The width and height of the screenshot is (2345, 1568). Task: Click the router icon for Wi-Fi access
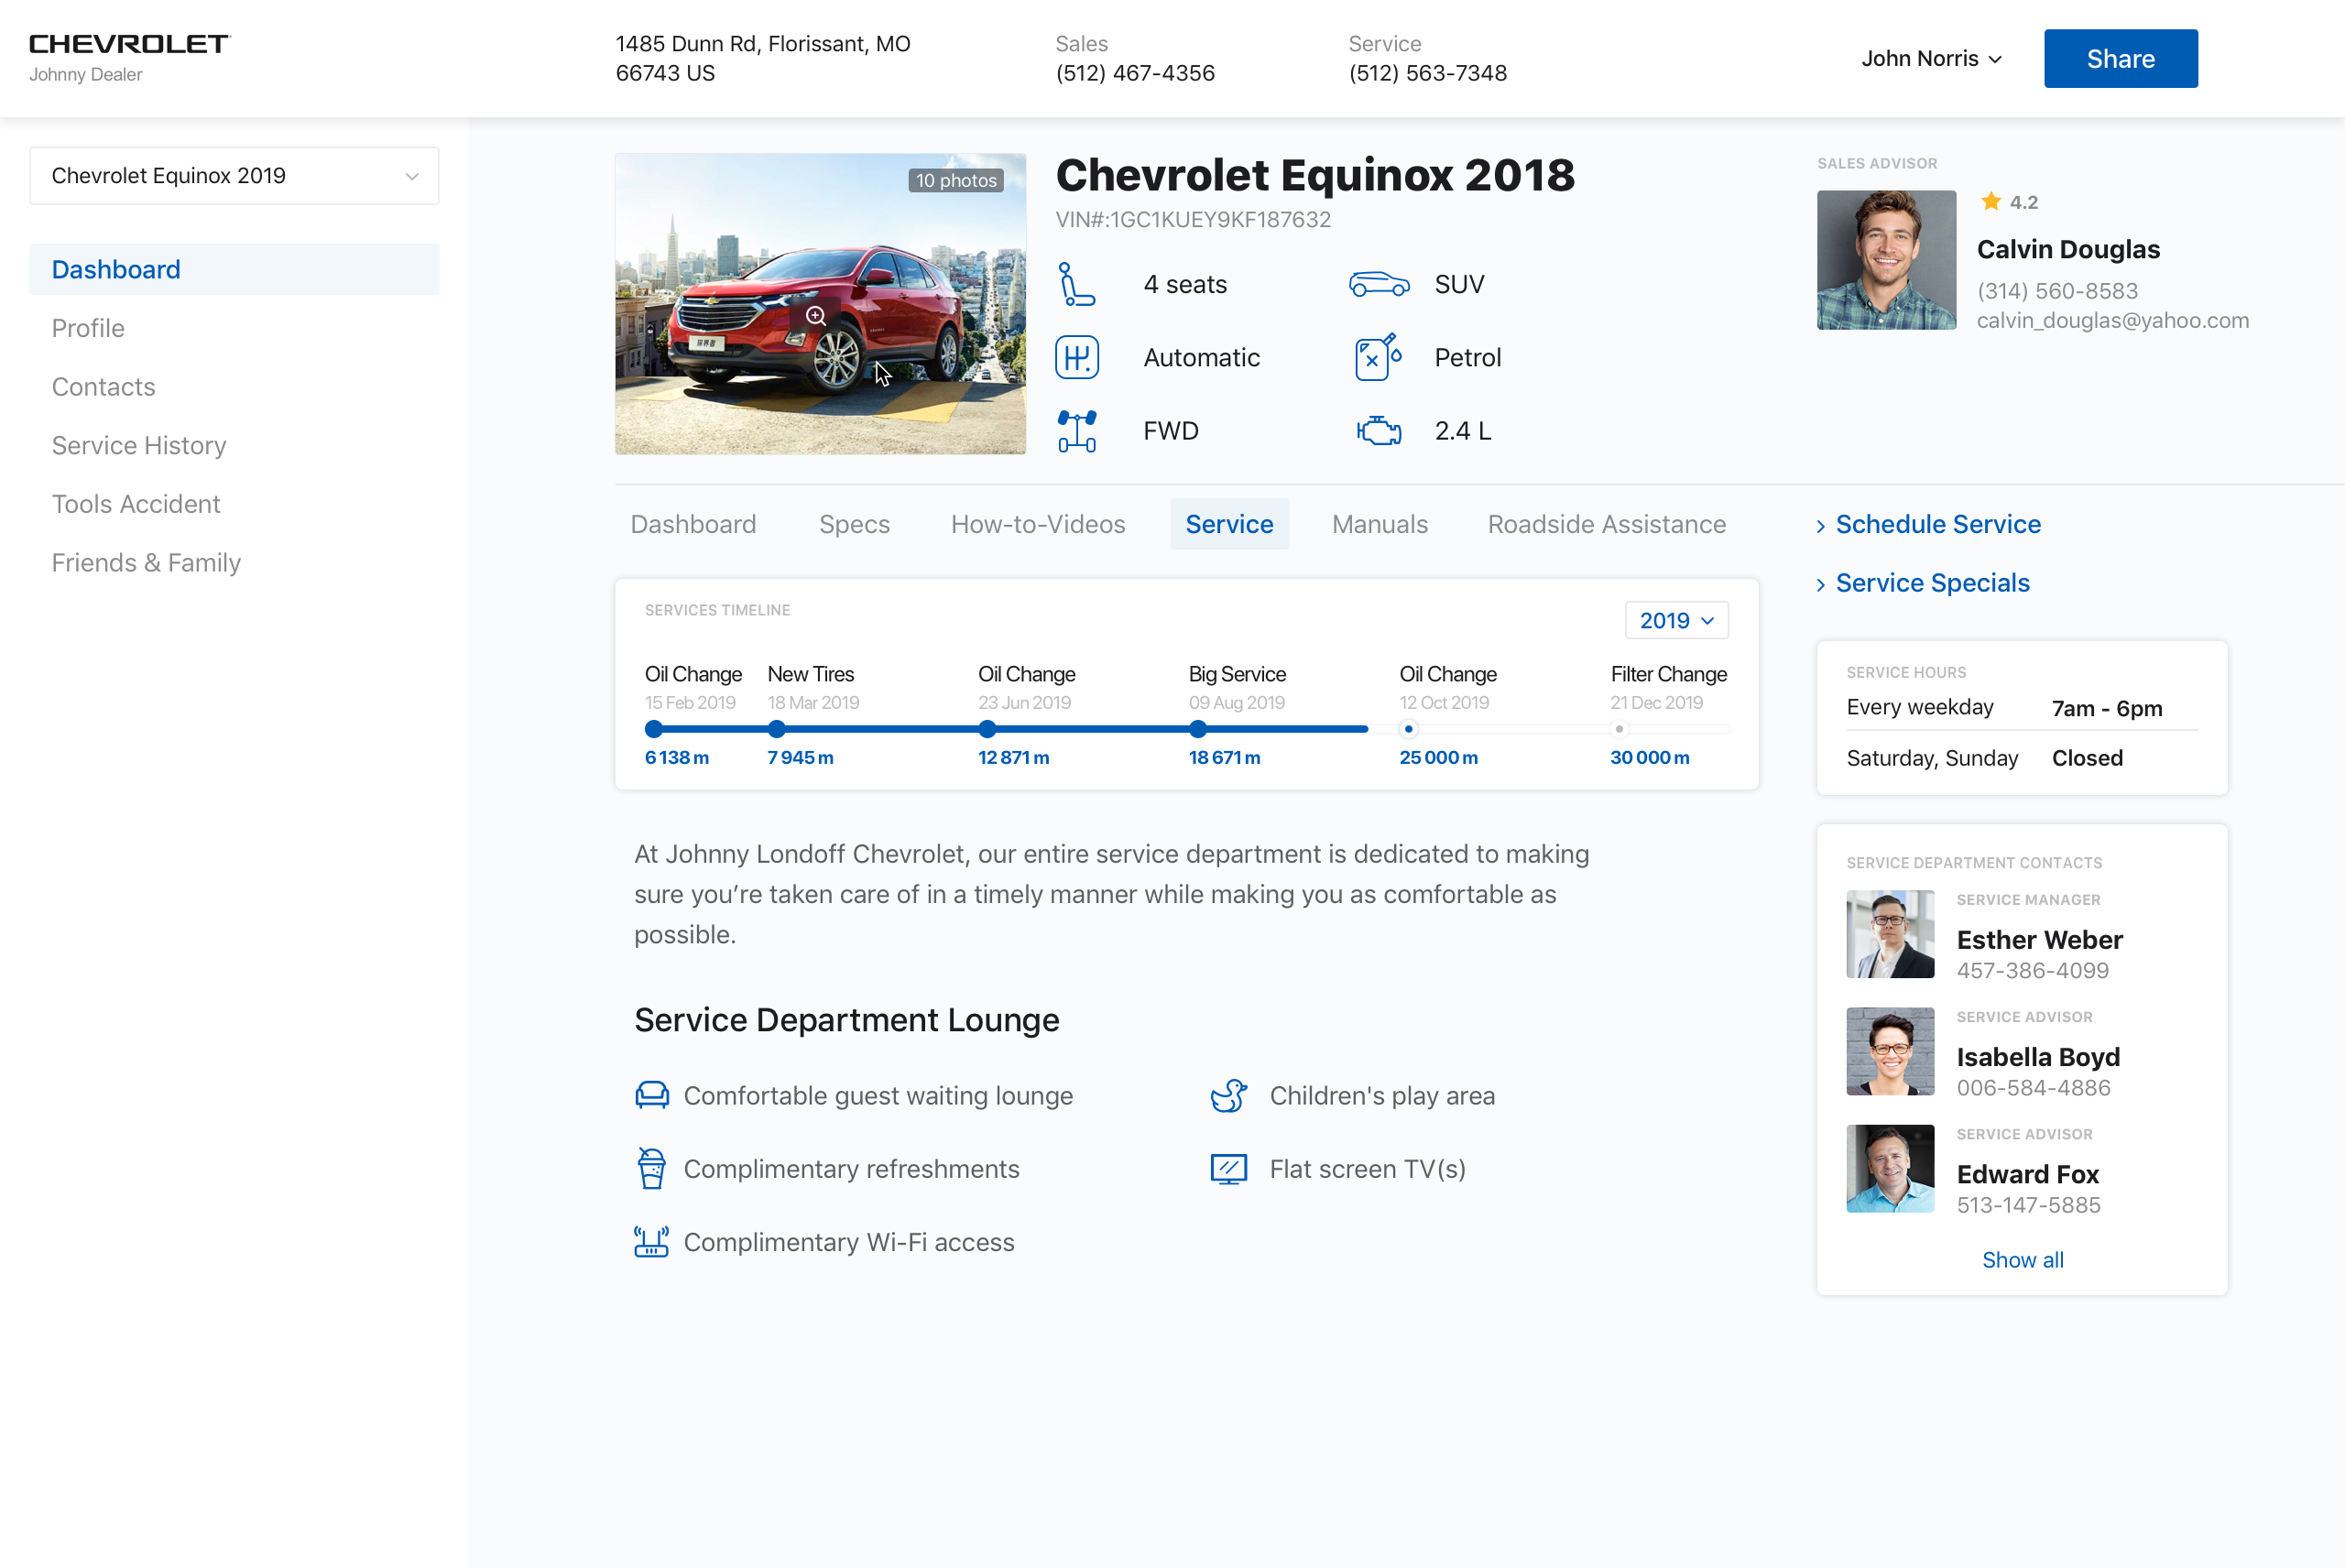pyautogui.click(x=652, y=1241)
